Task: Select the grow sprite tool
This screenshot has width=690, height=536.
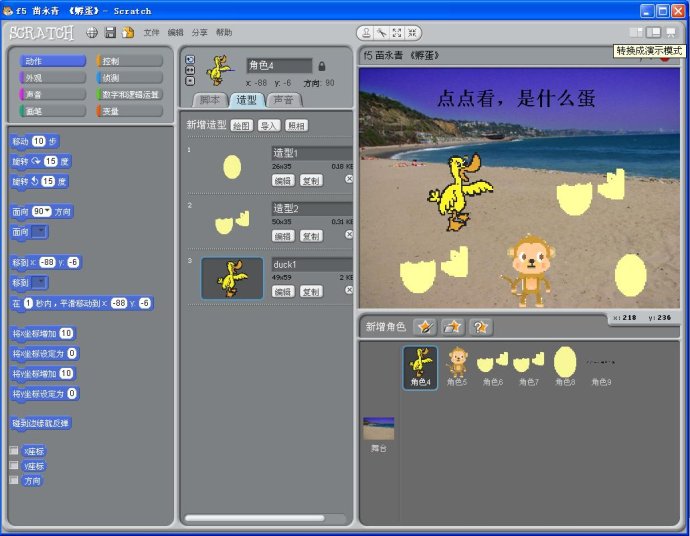Action: click(397, 33)
